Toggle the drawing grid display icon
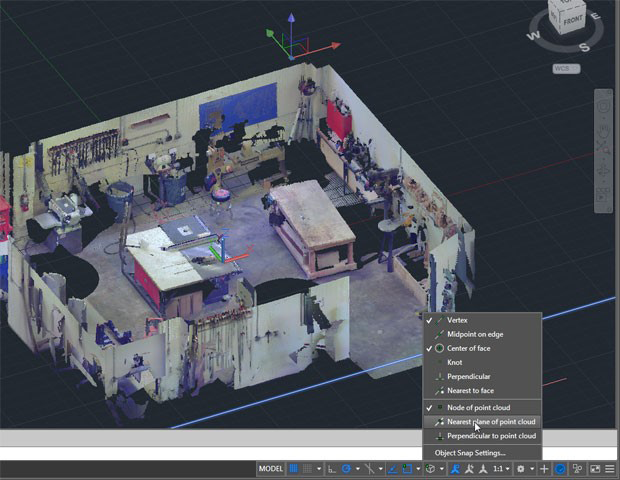This screenshot has width=620, height=480. point(293,469)
